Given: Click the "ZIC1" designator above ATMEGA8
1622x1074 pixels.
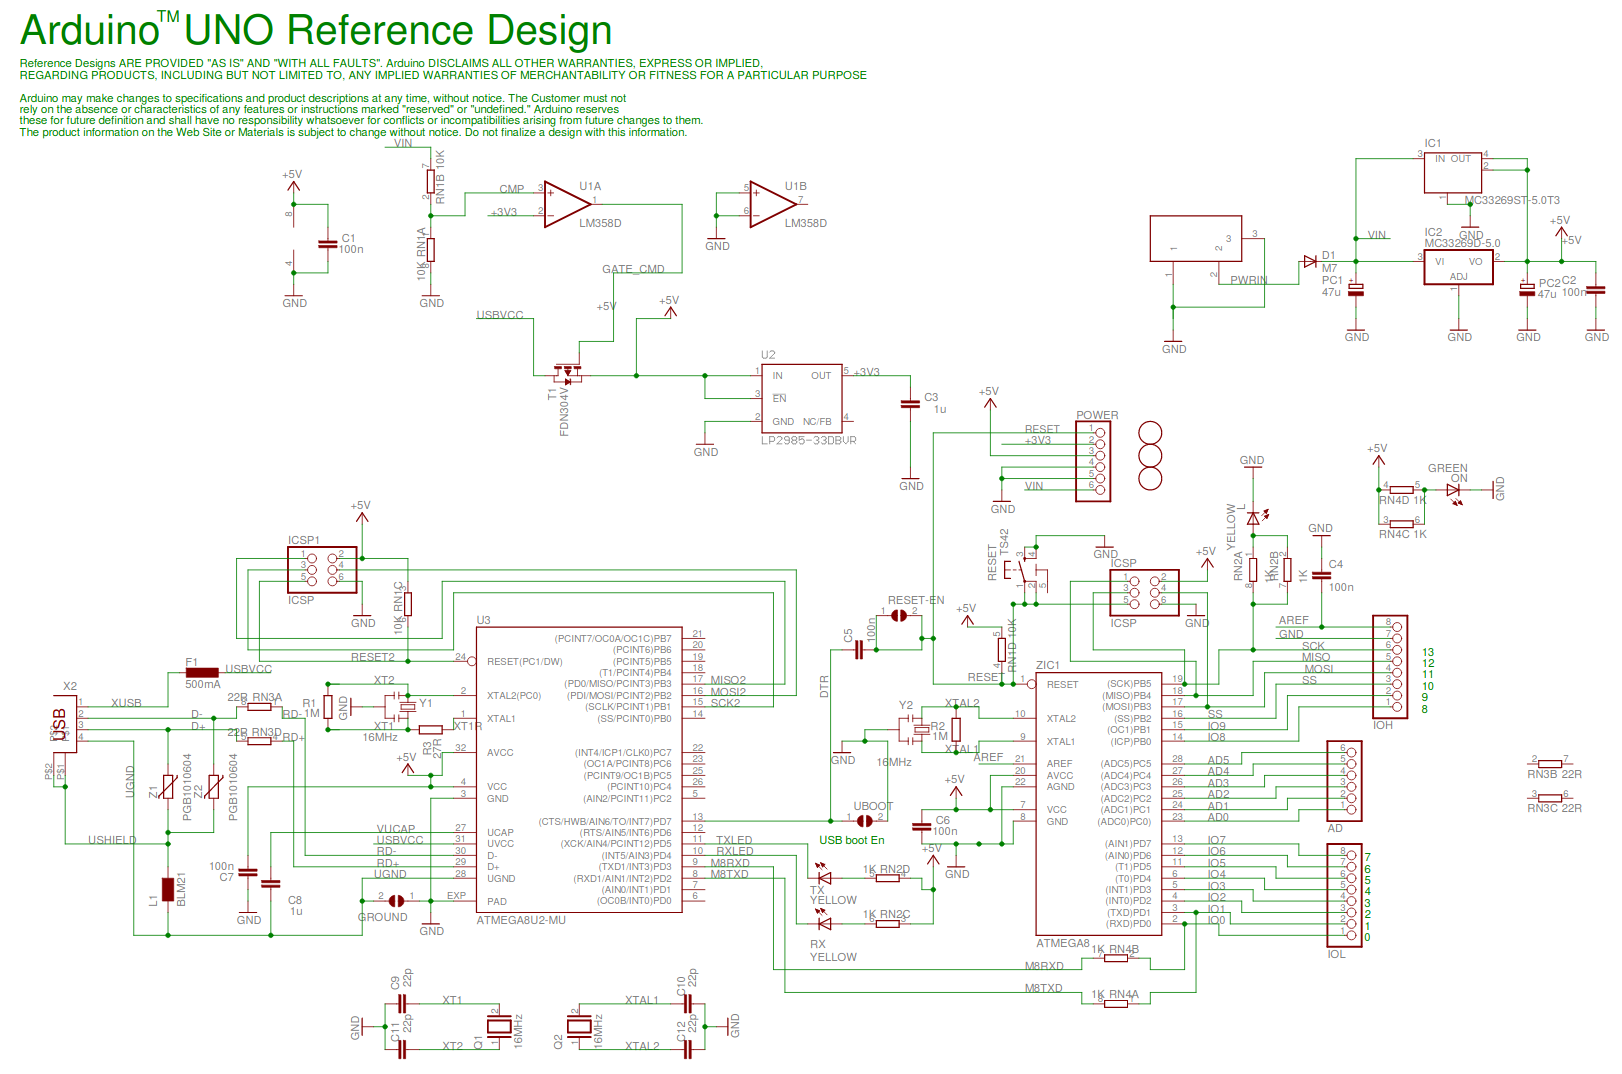Looking at the screenshot, I should click(x=1048, y=665).
